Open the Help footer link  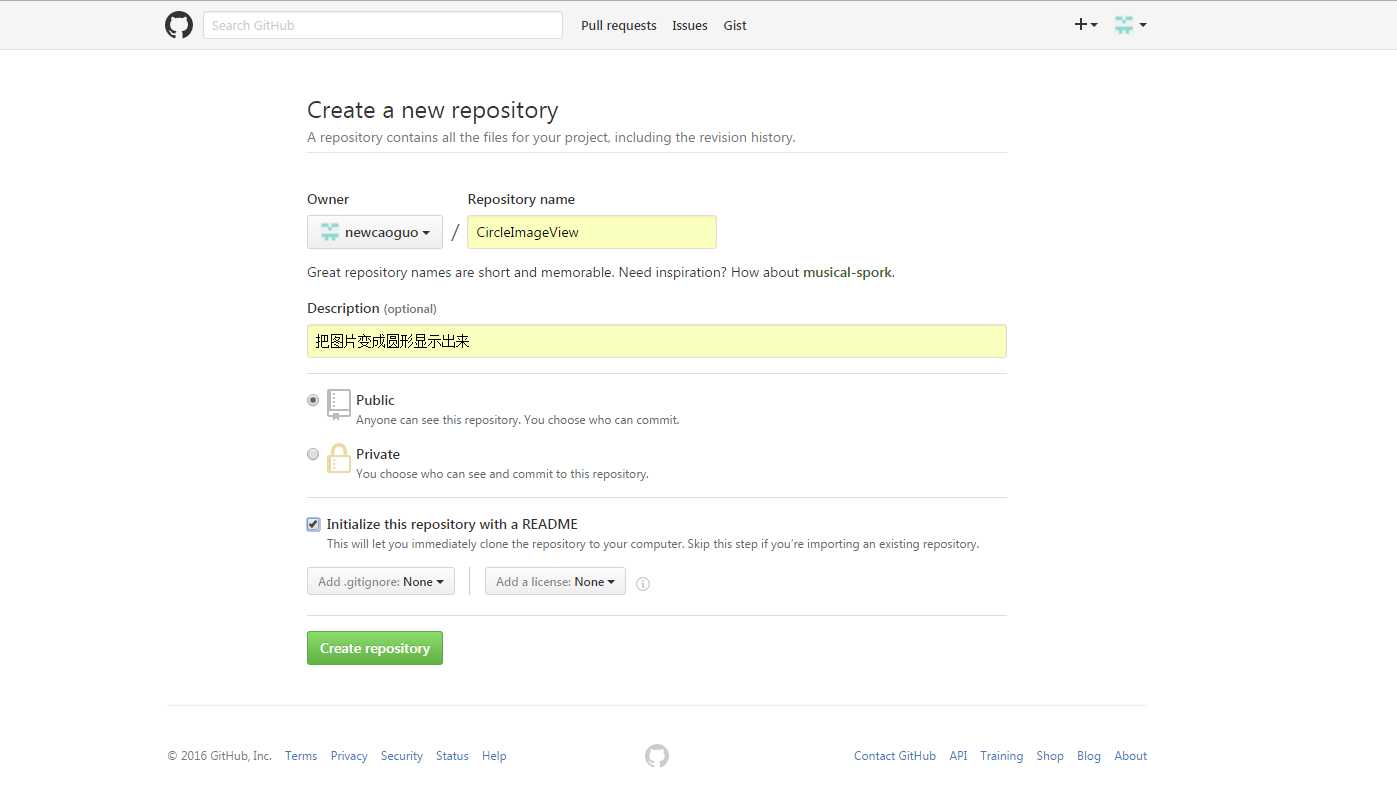pos(494,756)
